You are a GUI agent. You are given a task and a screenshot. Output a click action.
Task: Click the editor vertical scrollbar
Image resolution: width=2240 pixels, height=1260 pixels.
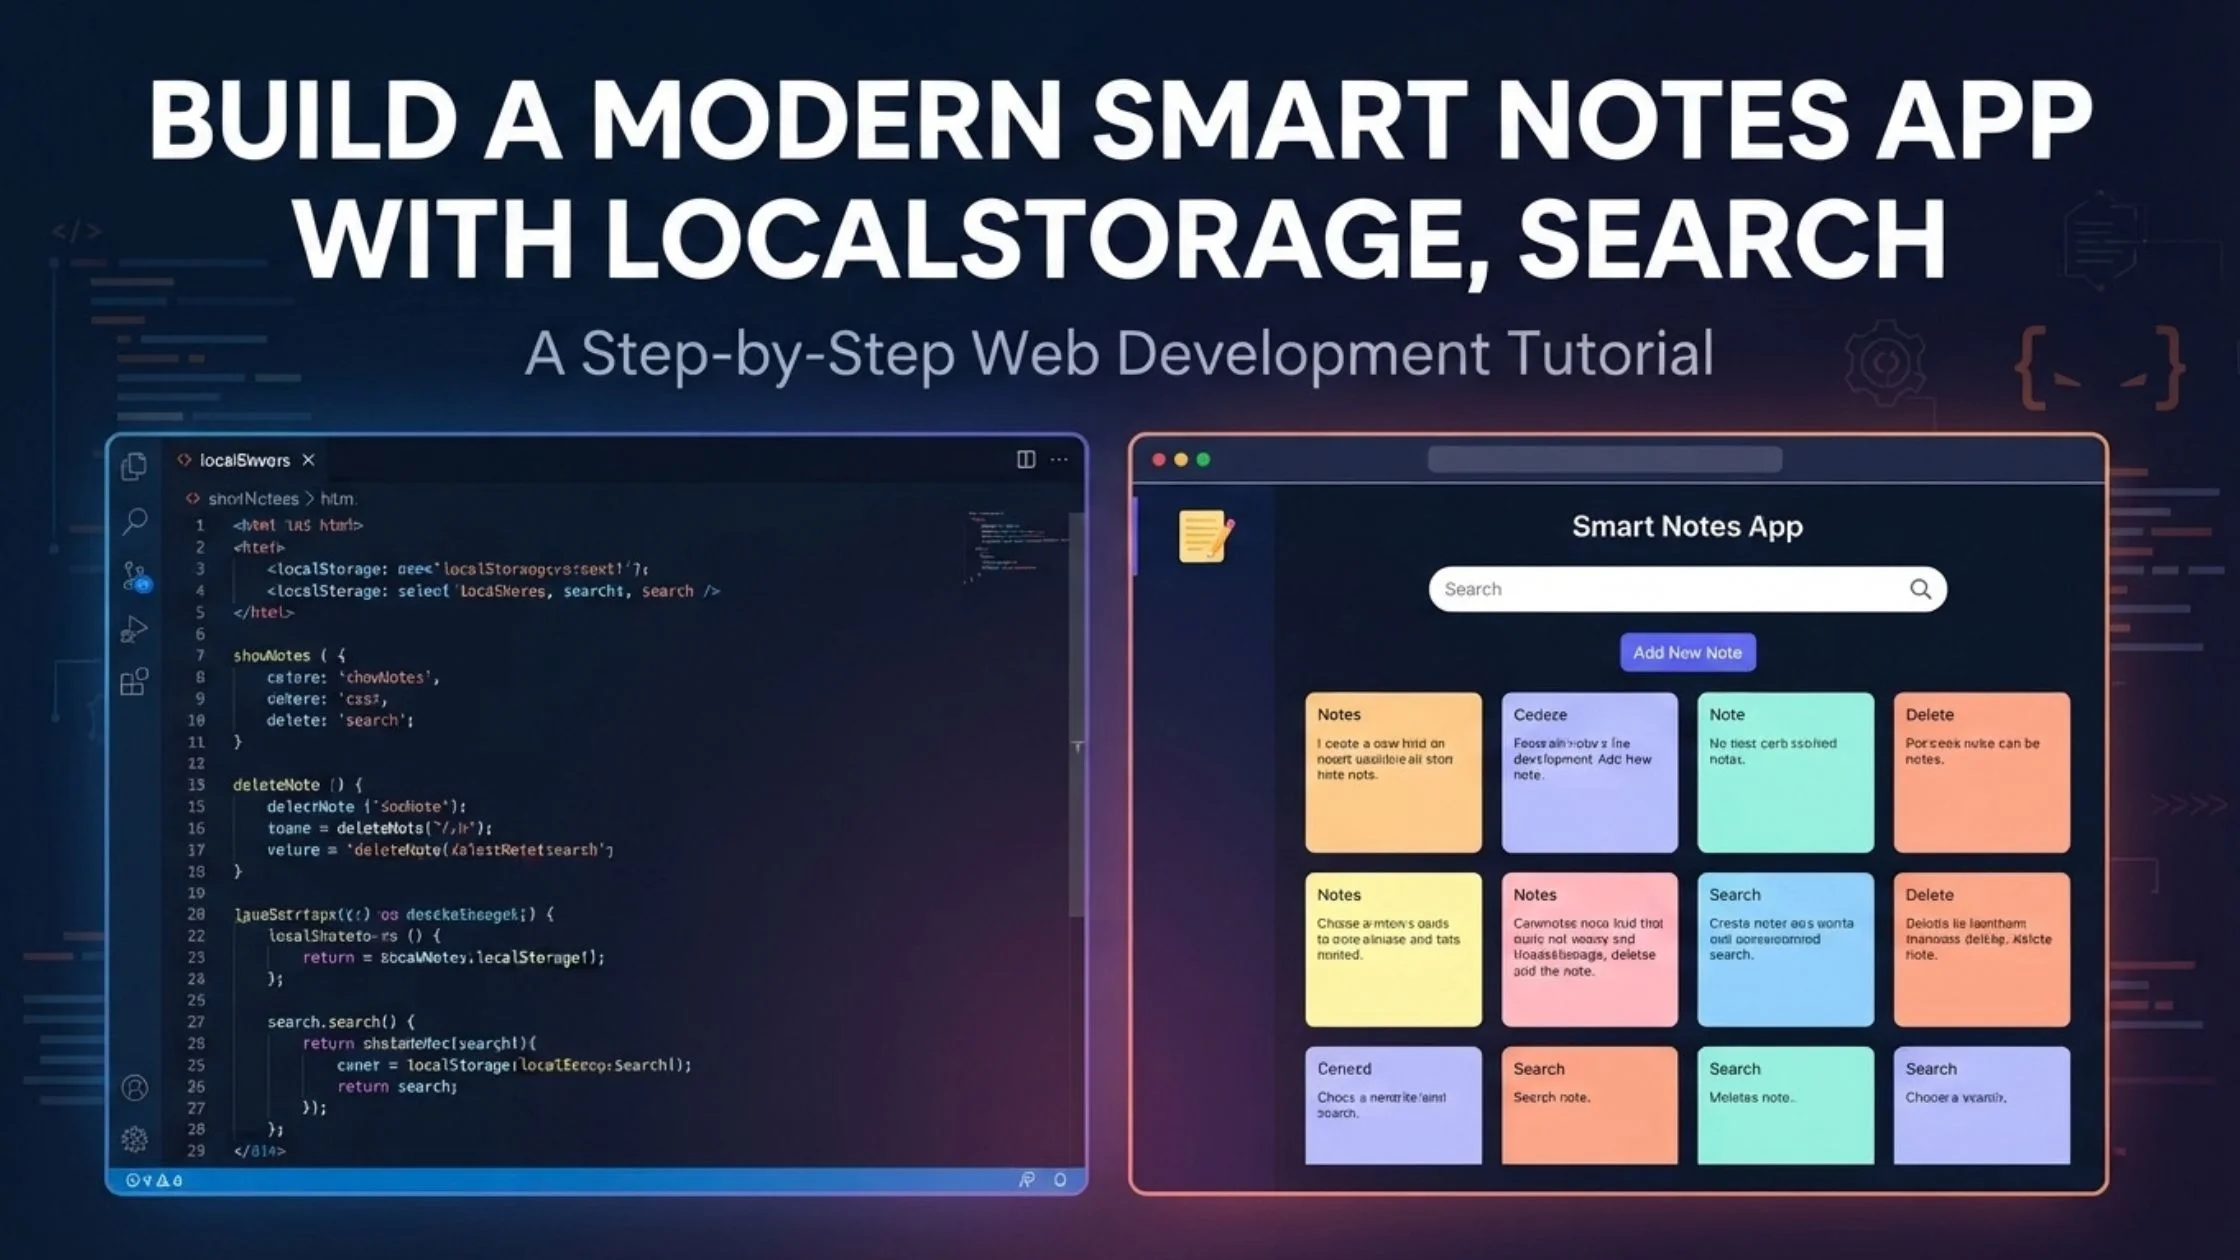(x=1077, y=714)
